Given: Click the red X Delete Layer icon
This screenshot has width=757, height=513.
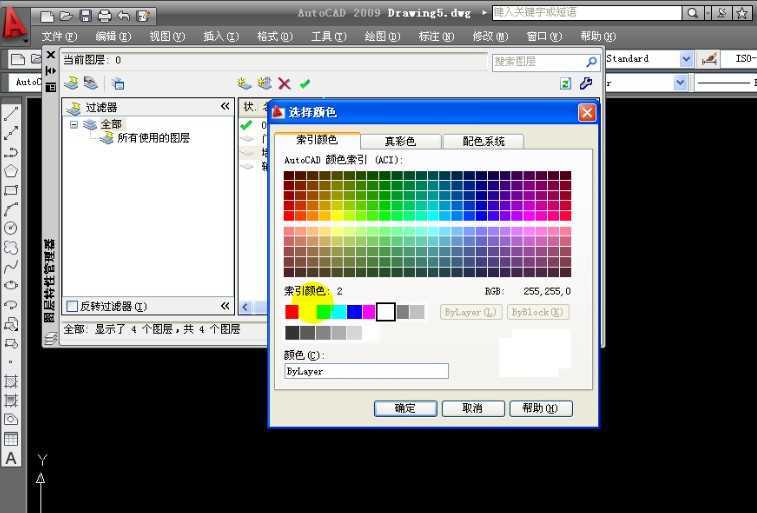Looking at the screenshot, I should click(284, 83).
